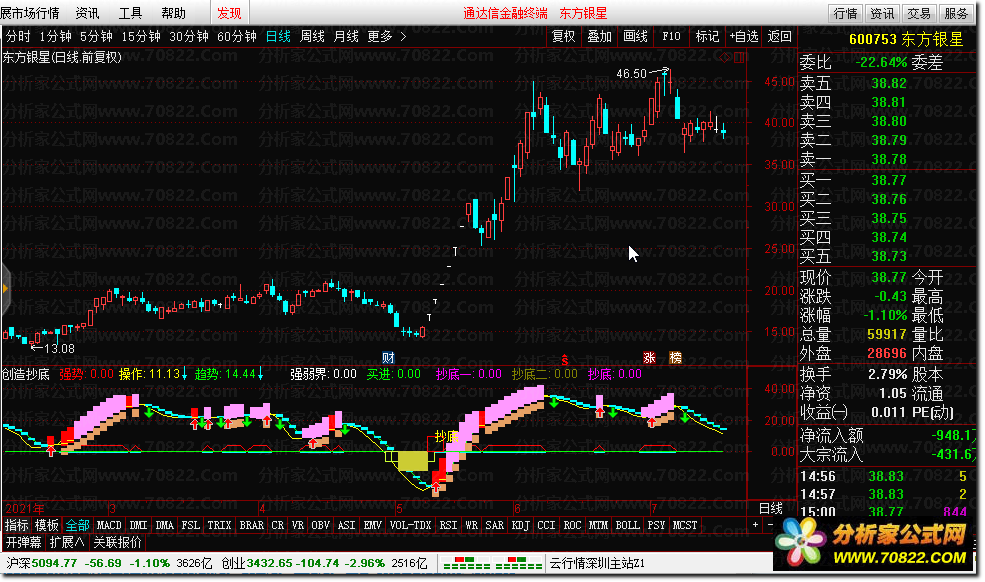Switch the indicator to OBV
Screen dimensions: 985x582
[x=320, y=525]
